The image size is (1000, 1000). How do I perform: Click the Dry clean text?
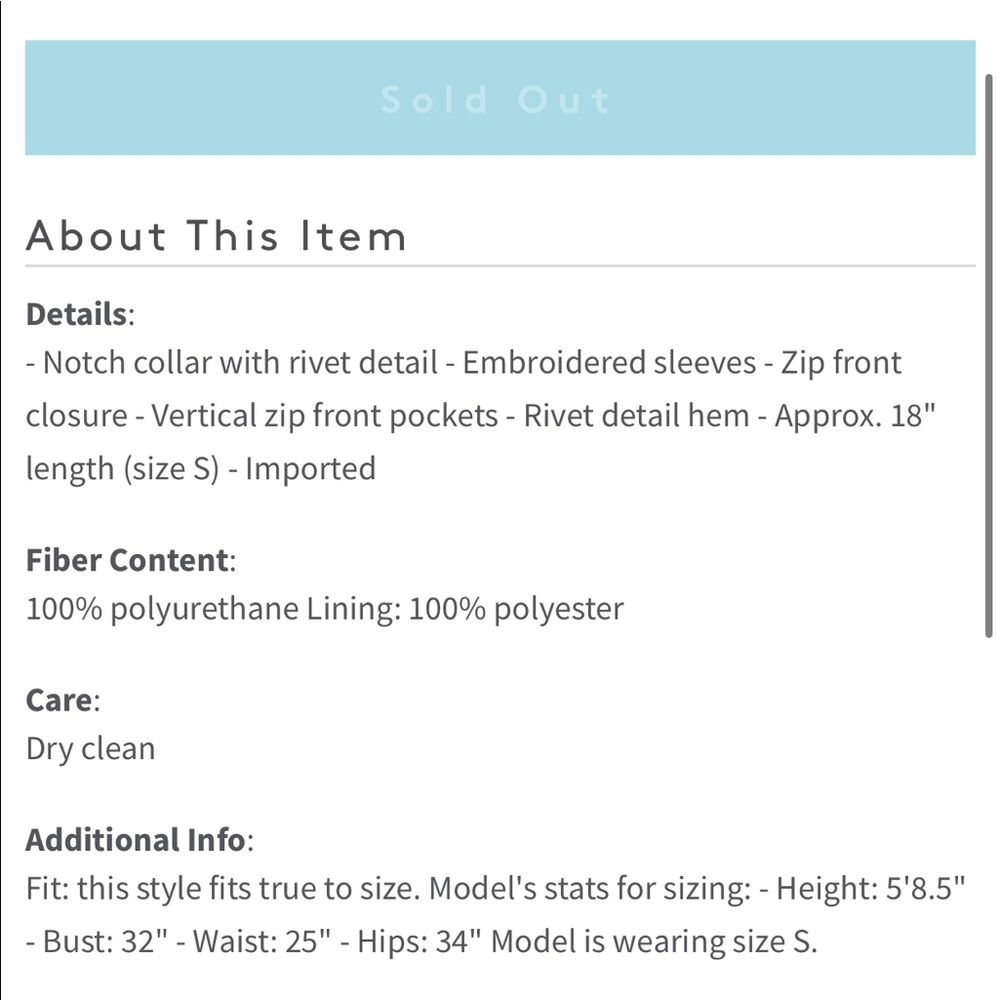tap(91, 749)
